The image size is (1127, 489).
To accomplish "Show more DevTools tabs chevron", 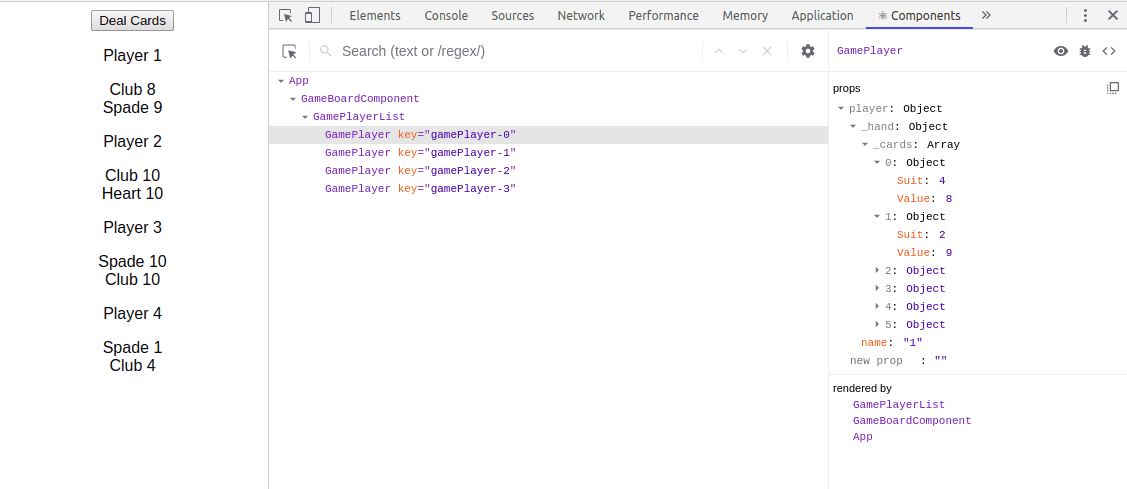I will 986,15.
